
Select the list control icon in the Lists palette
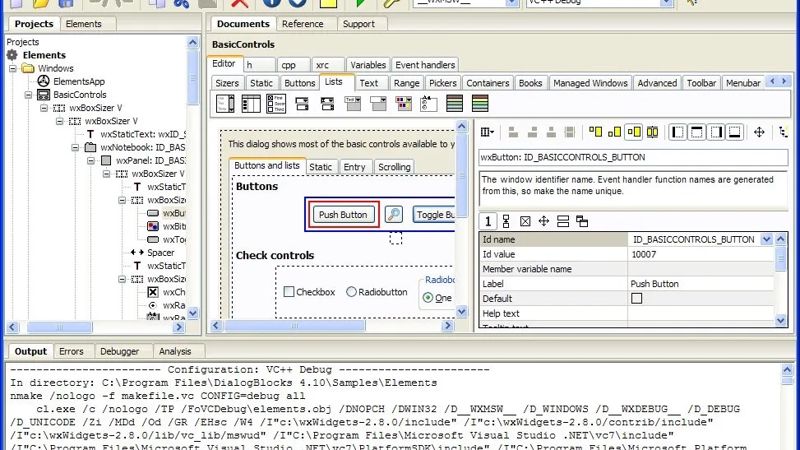click(251, 104)
